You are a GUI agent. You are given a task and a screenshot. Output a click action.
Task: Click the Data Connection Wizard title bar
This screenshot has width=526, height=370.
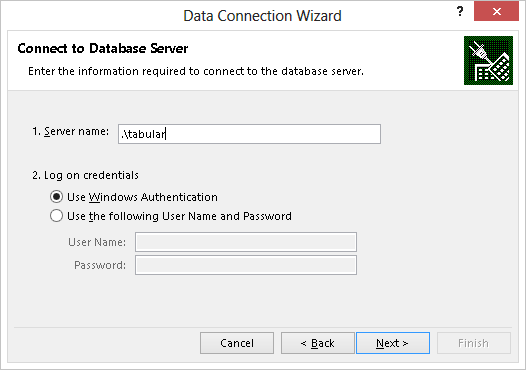point(262,16)
